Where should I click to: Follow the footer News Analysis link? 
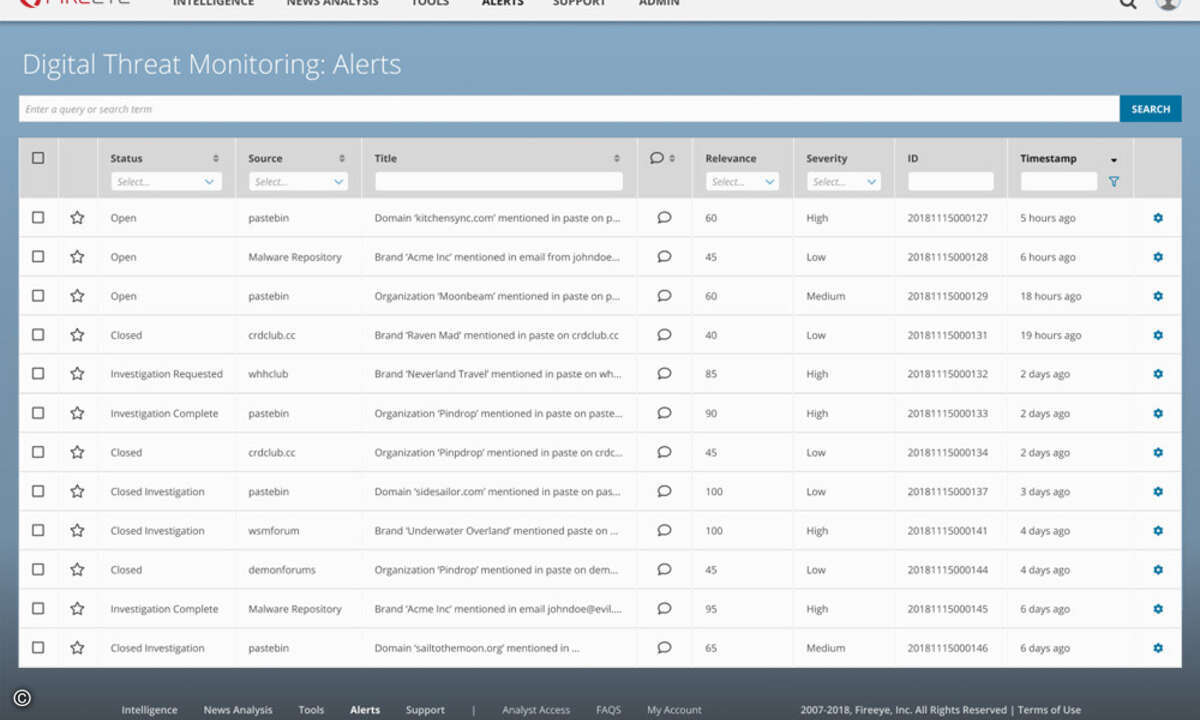[238, 710]
